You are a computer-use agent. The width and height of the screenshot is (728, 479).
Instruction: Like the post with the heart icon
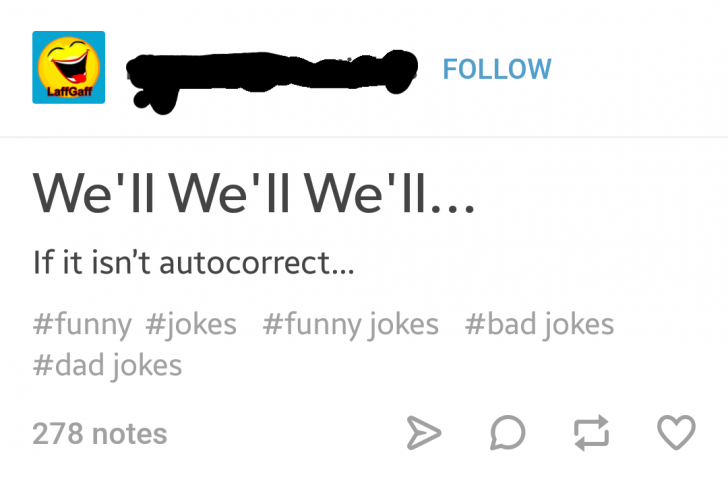pyautogui.click(x=676, y=433)
